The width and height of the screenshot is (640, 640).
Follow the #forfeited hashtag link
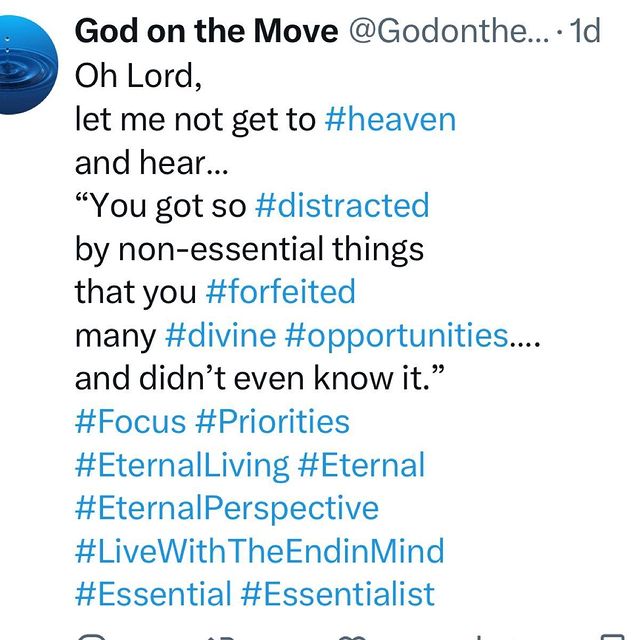(x=281, y=292)
